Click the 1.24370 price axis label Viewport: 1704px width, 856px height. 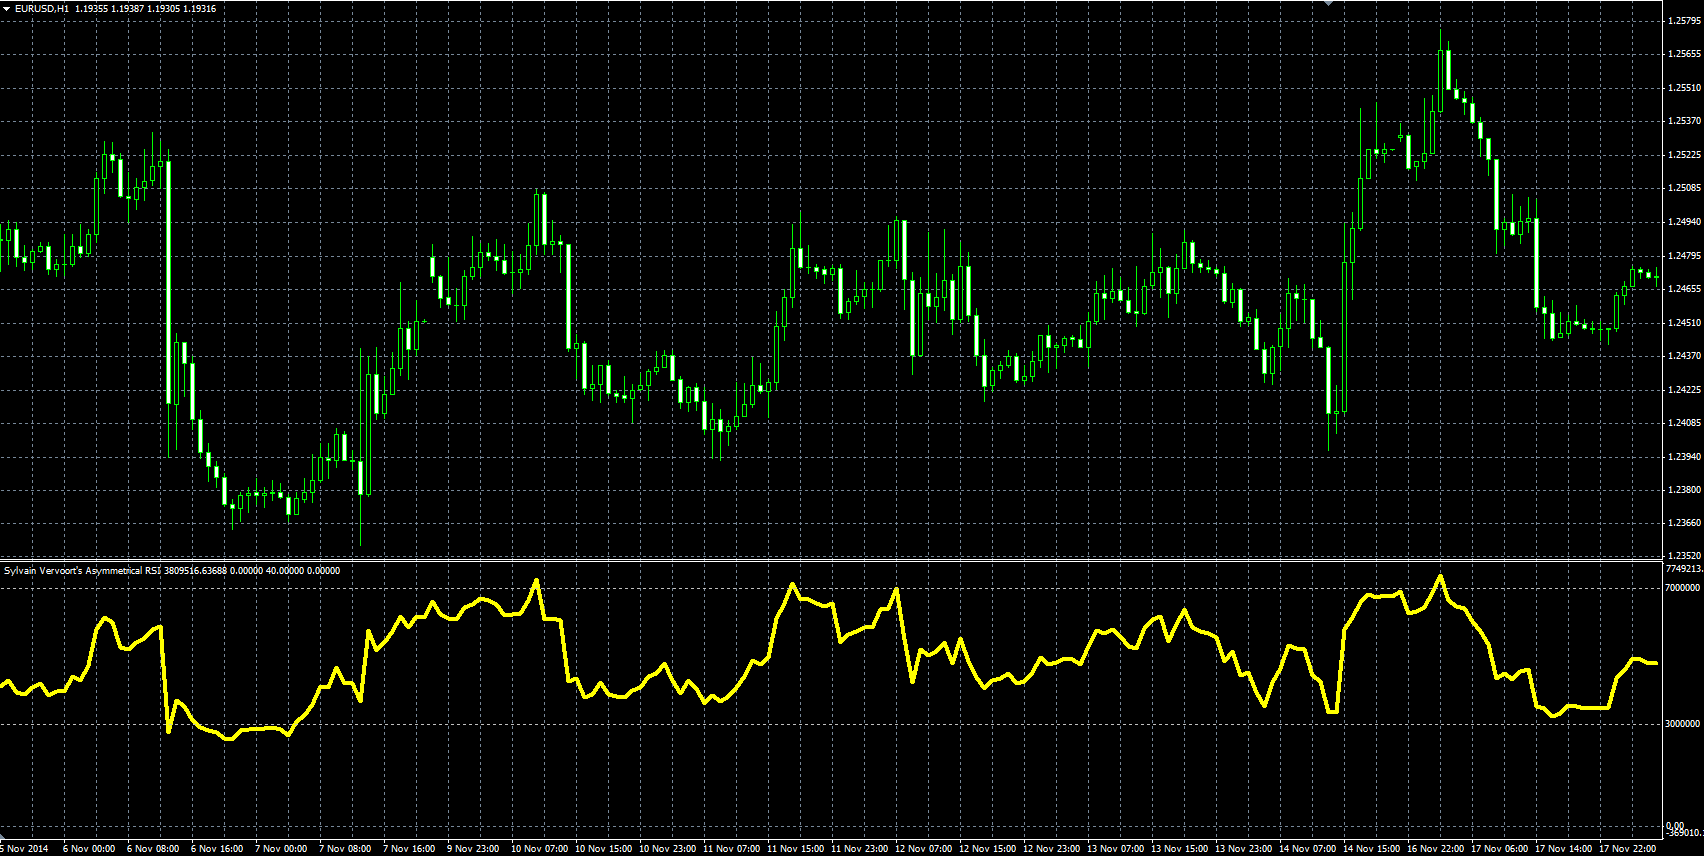(1685, 356)
